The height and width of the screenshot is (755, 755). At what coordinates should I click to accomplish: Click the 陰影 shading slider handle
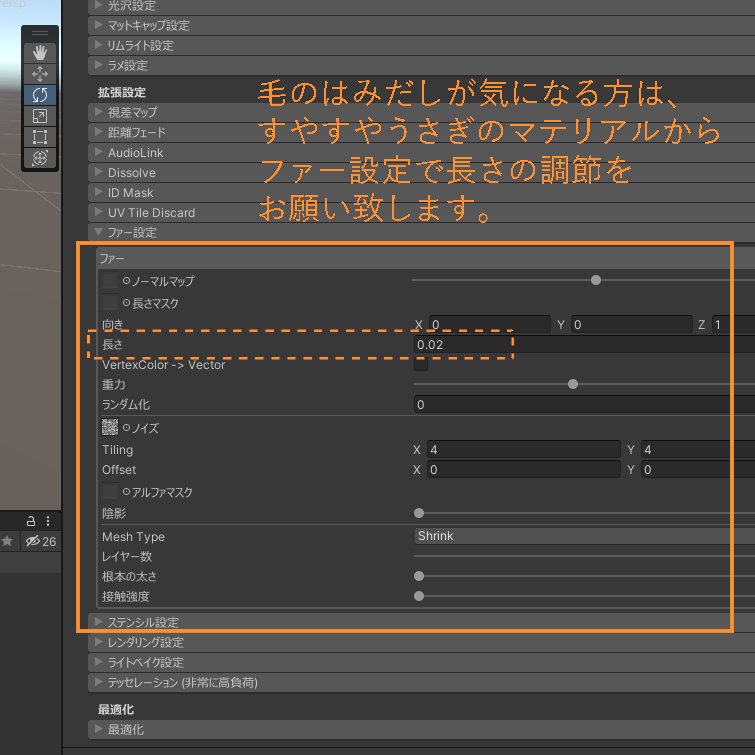tap(419, 513)
